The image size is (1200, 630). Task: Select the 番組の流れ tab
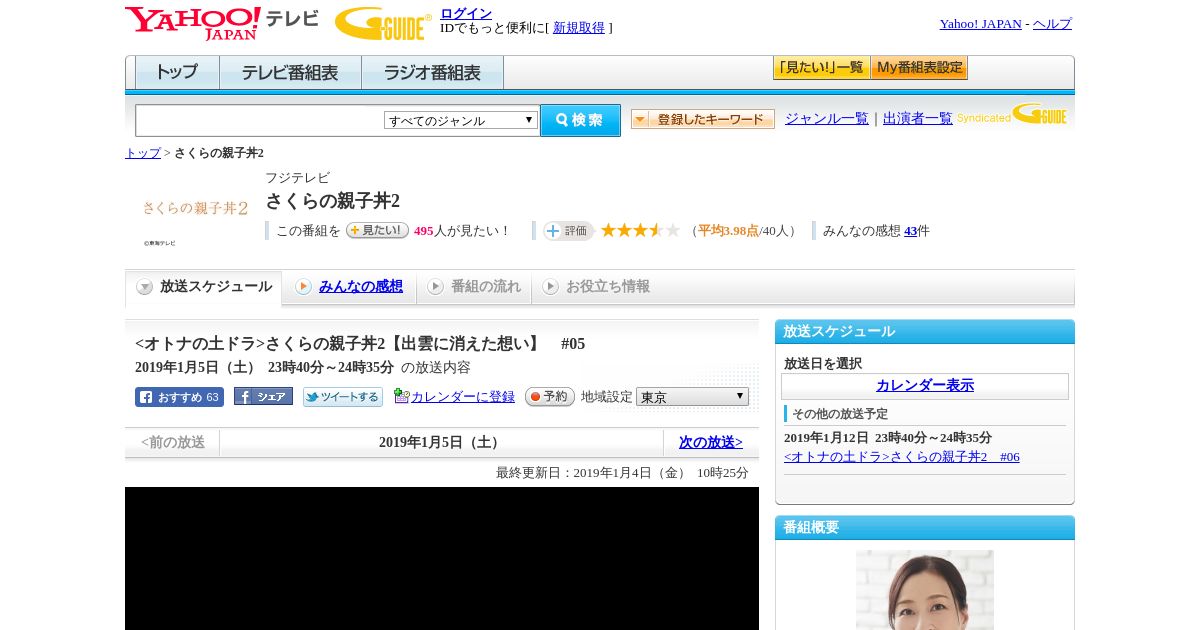[x=474, y=287]
